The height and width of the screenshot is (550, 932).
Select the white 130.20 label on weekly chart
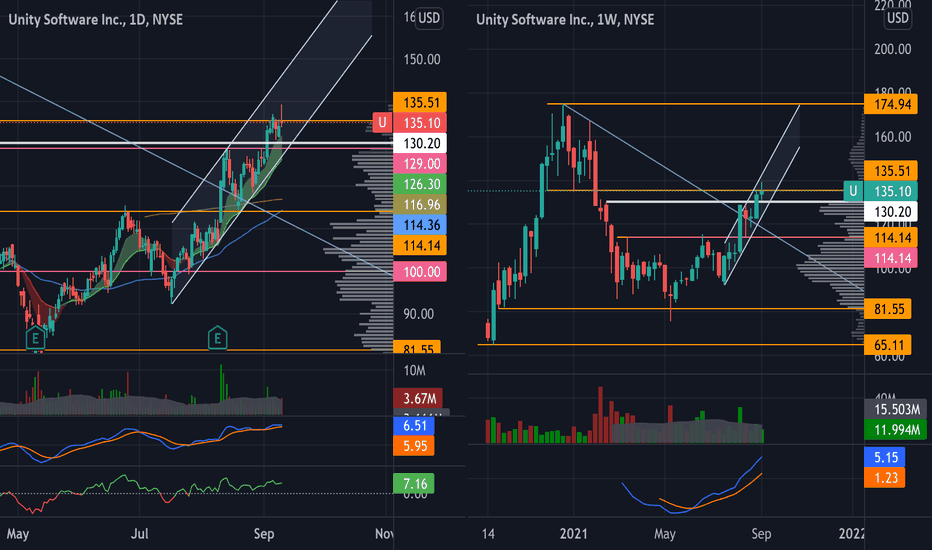pyautogui.click(x=891, y=211)
